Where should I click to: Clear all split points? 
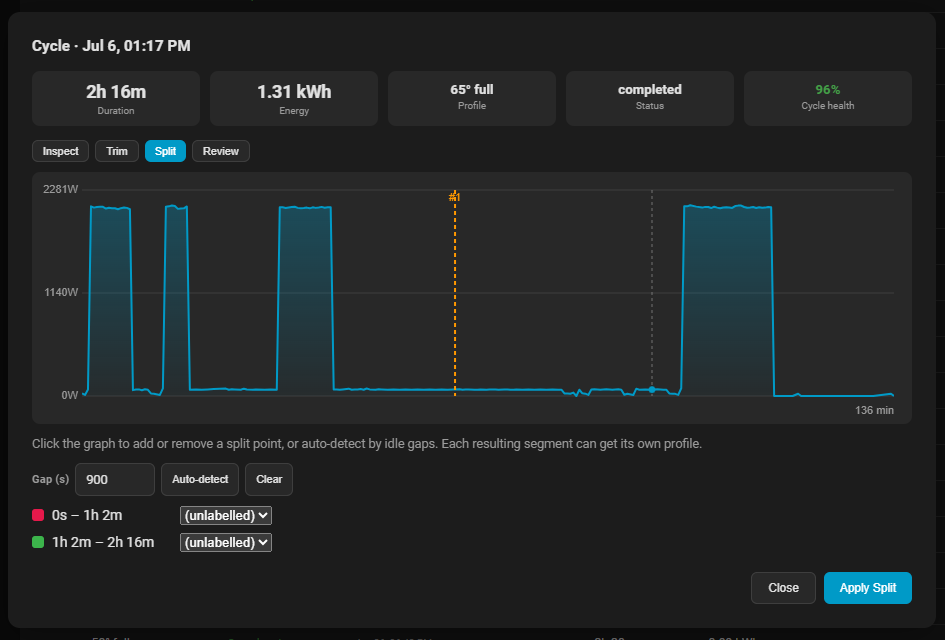click(269, 480)
